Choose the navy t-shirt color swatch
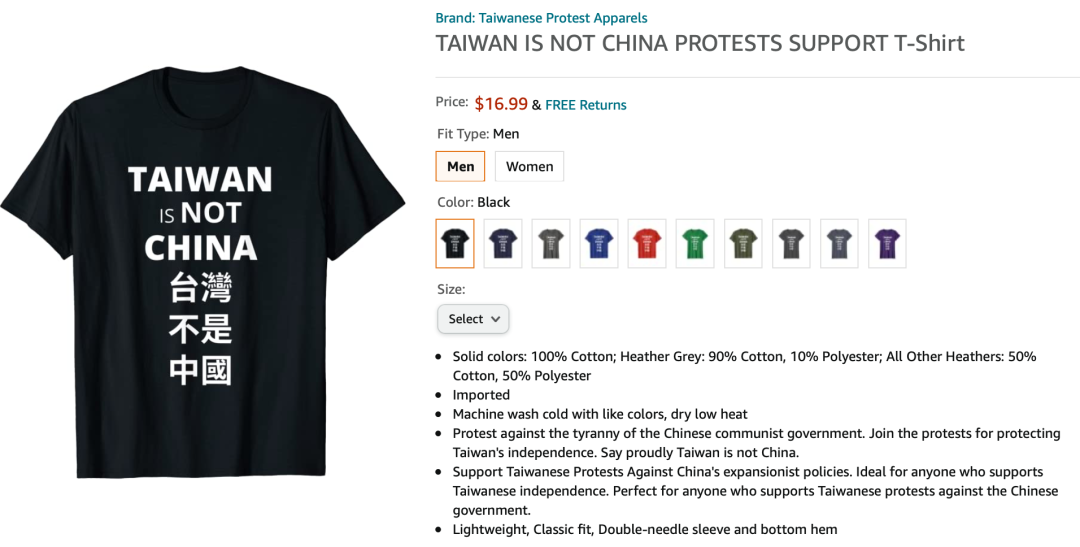 pyautogui.click(x=503, y=243)
